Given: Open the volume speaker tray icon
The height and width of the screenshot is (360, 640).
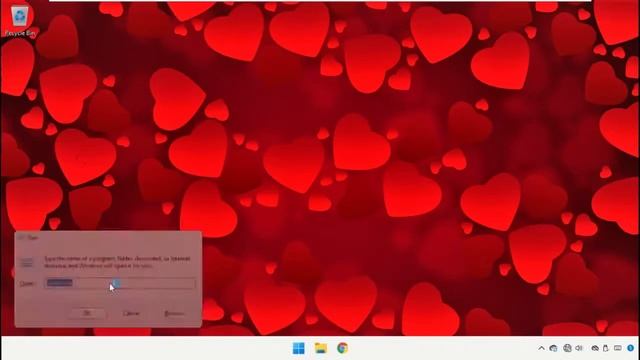Looking at the screenshot, I should 579,348.
